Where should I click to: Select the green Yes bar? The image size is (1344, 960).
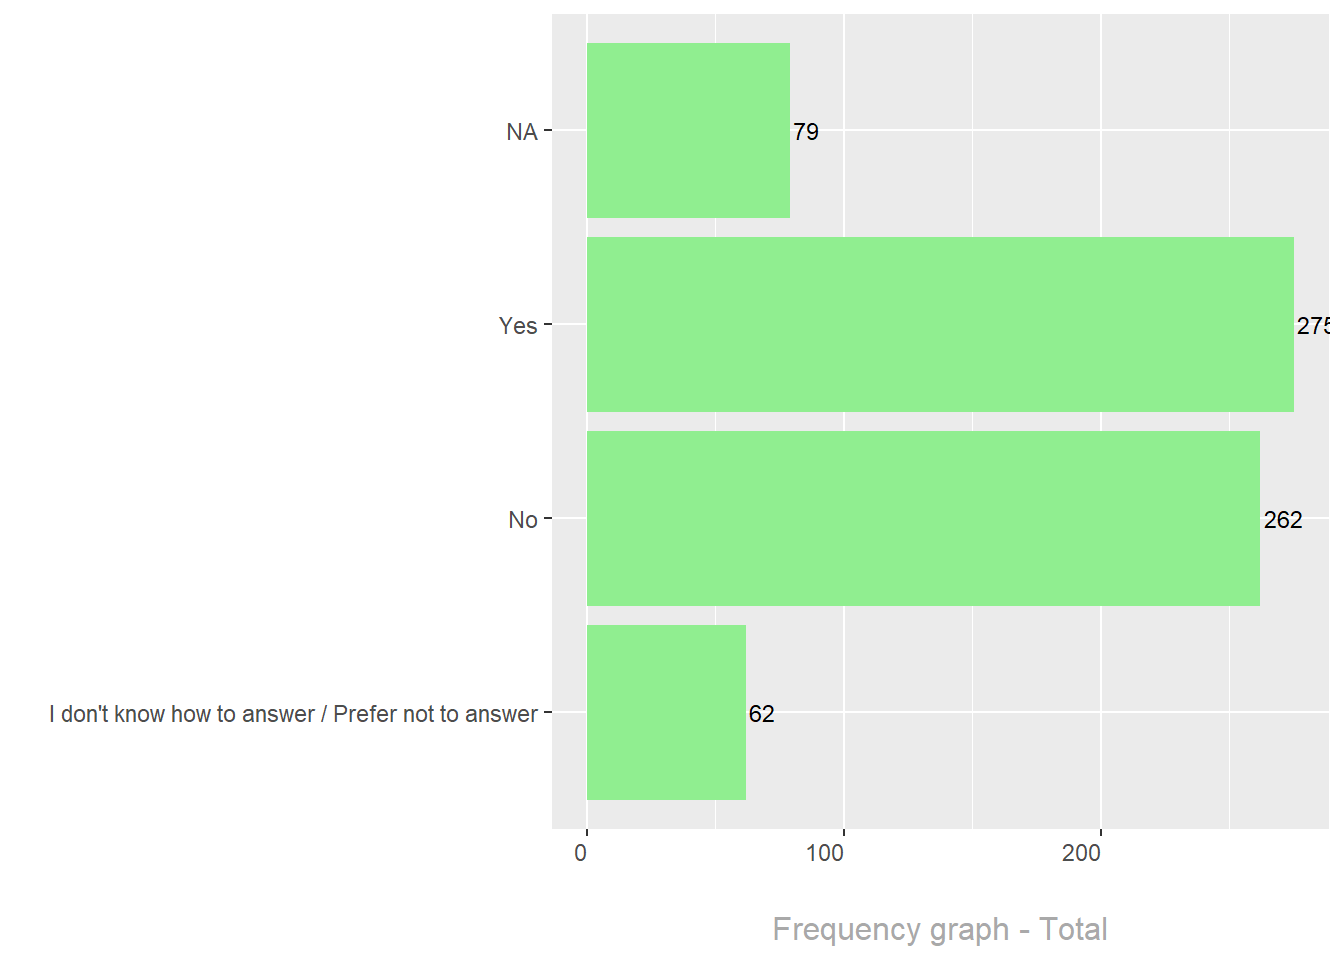940,324
